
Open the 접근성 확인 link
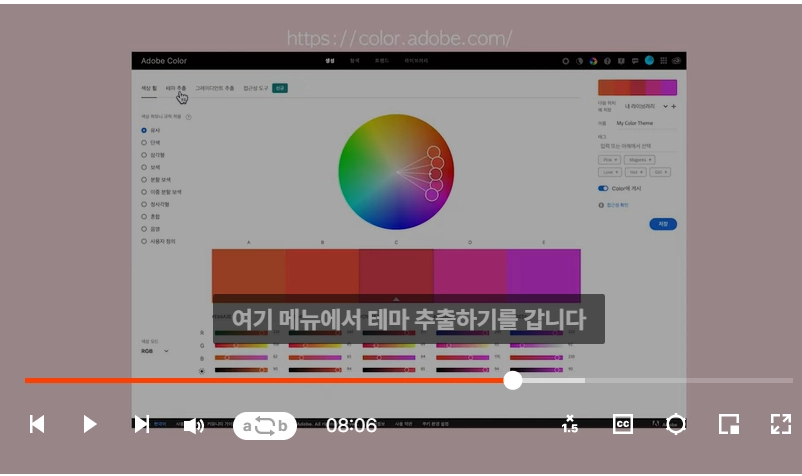(617, 205)
